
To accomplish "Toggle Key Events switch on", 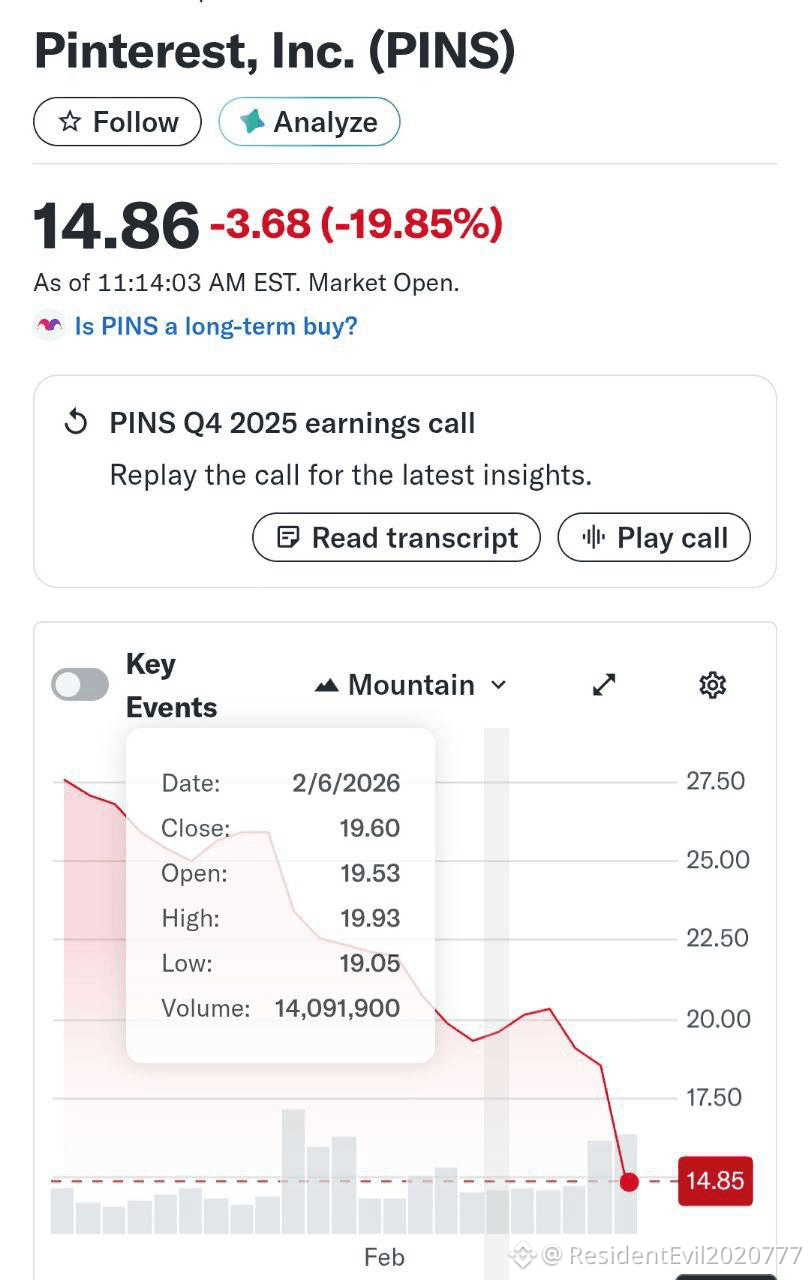I will tap(80, 685).
